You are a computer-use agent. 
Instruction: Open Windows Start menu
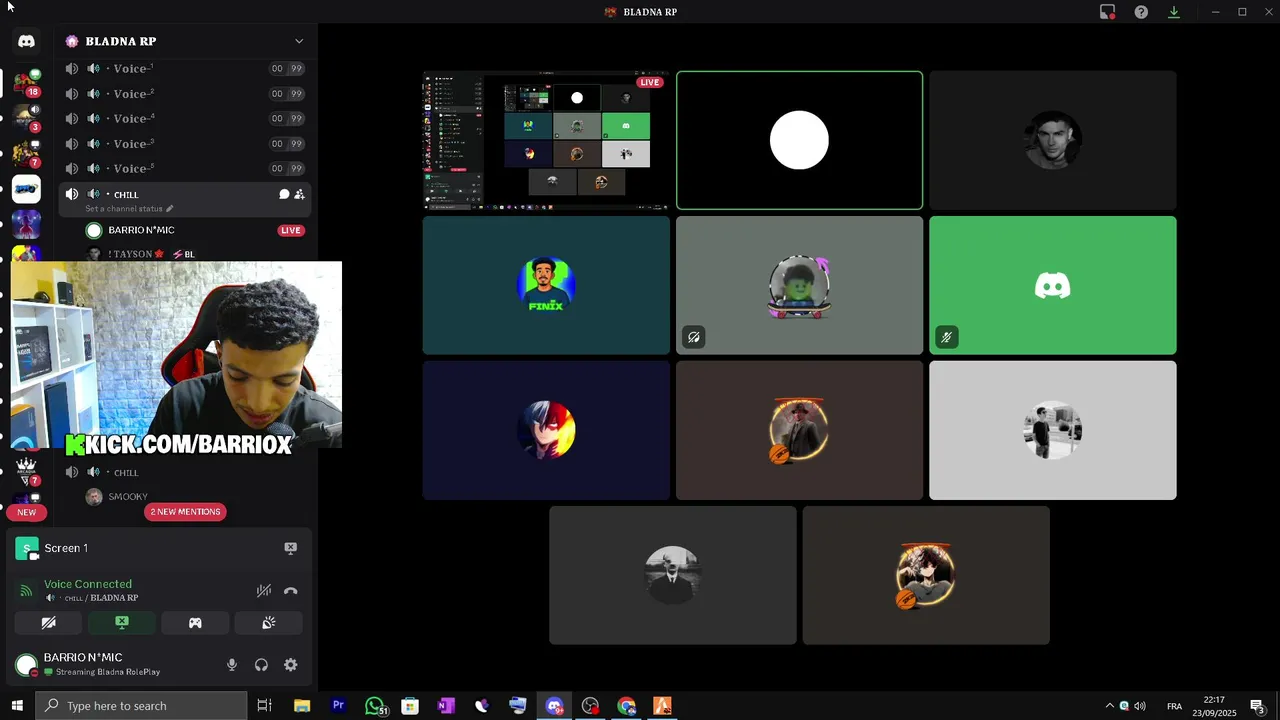[x=17, y=706]
